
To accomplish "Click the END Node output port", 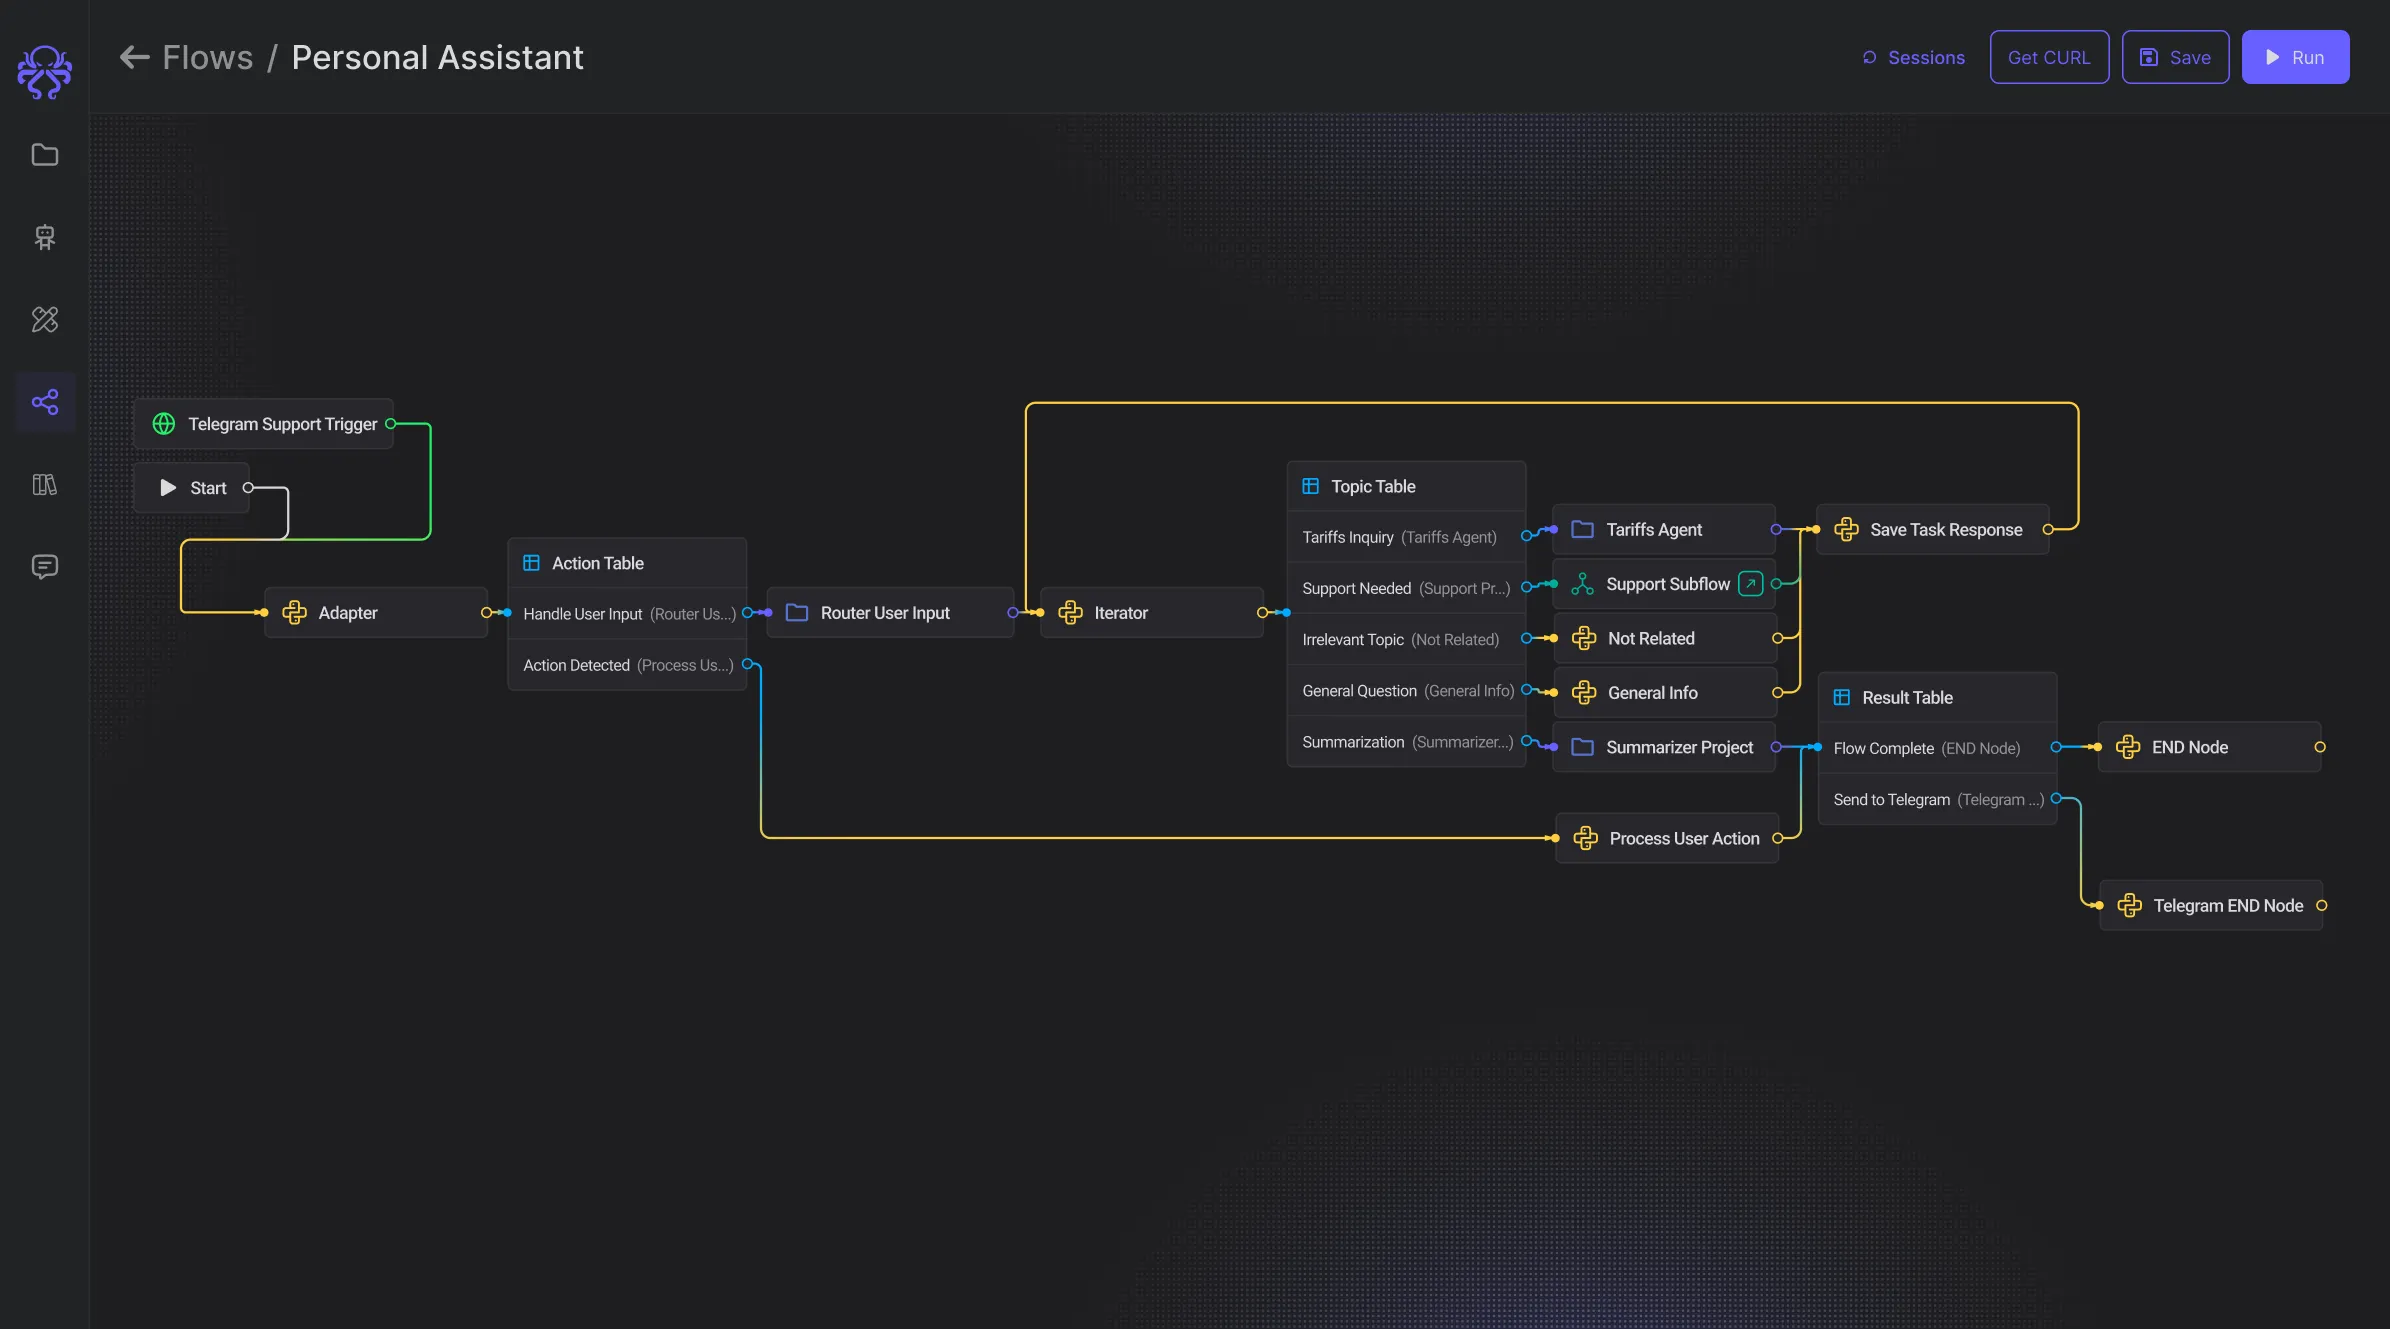I will click(2320, 747).
